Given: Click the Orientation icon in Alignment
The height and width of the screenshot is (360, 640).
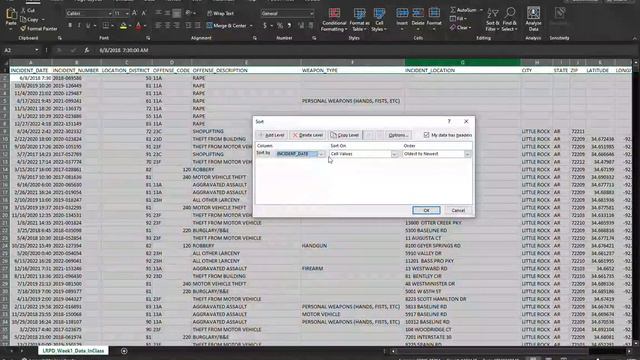Looking at the screenshot, I should point(188,13).
